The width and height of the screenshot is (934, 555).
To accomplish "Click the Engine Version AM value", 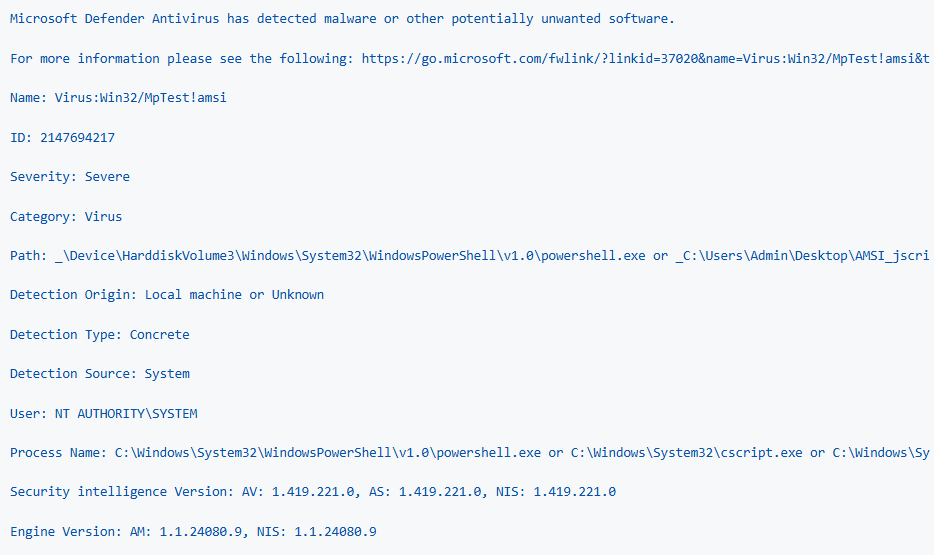I will (x=186, y=531).
